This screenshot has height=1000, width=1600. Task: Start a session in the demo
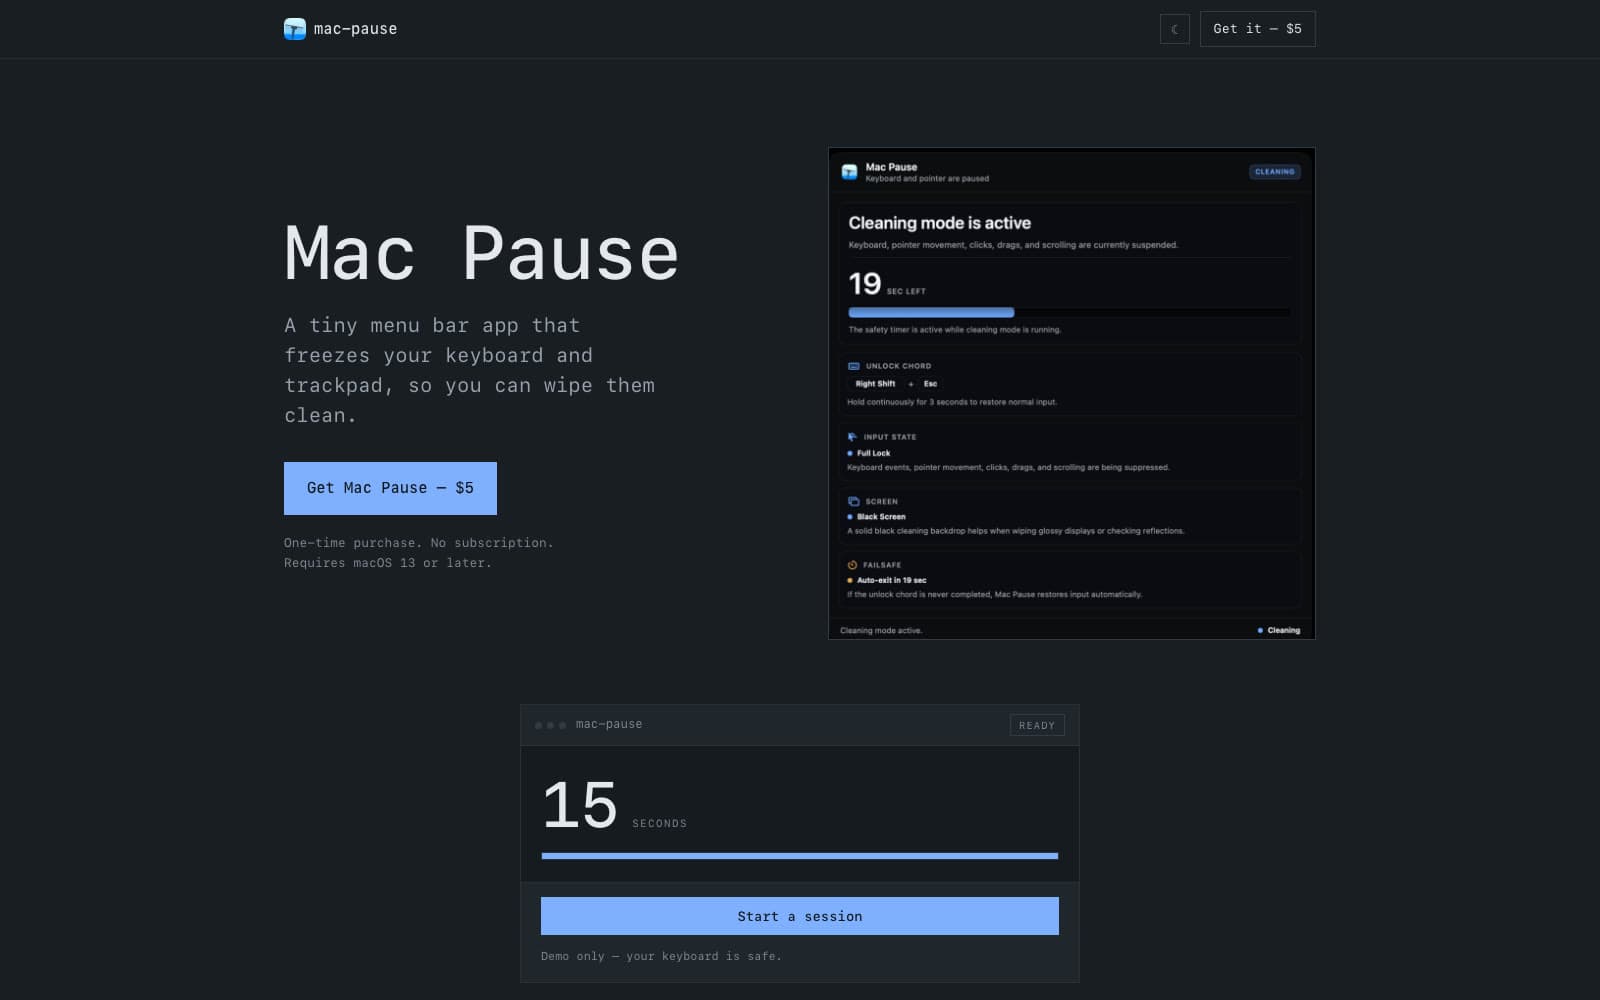pos(800,916)
